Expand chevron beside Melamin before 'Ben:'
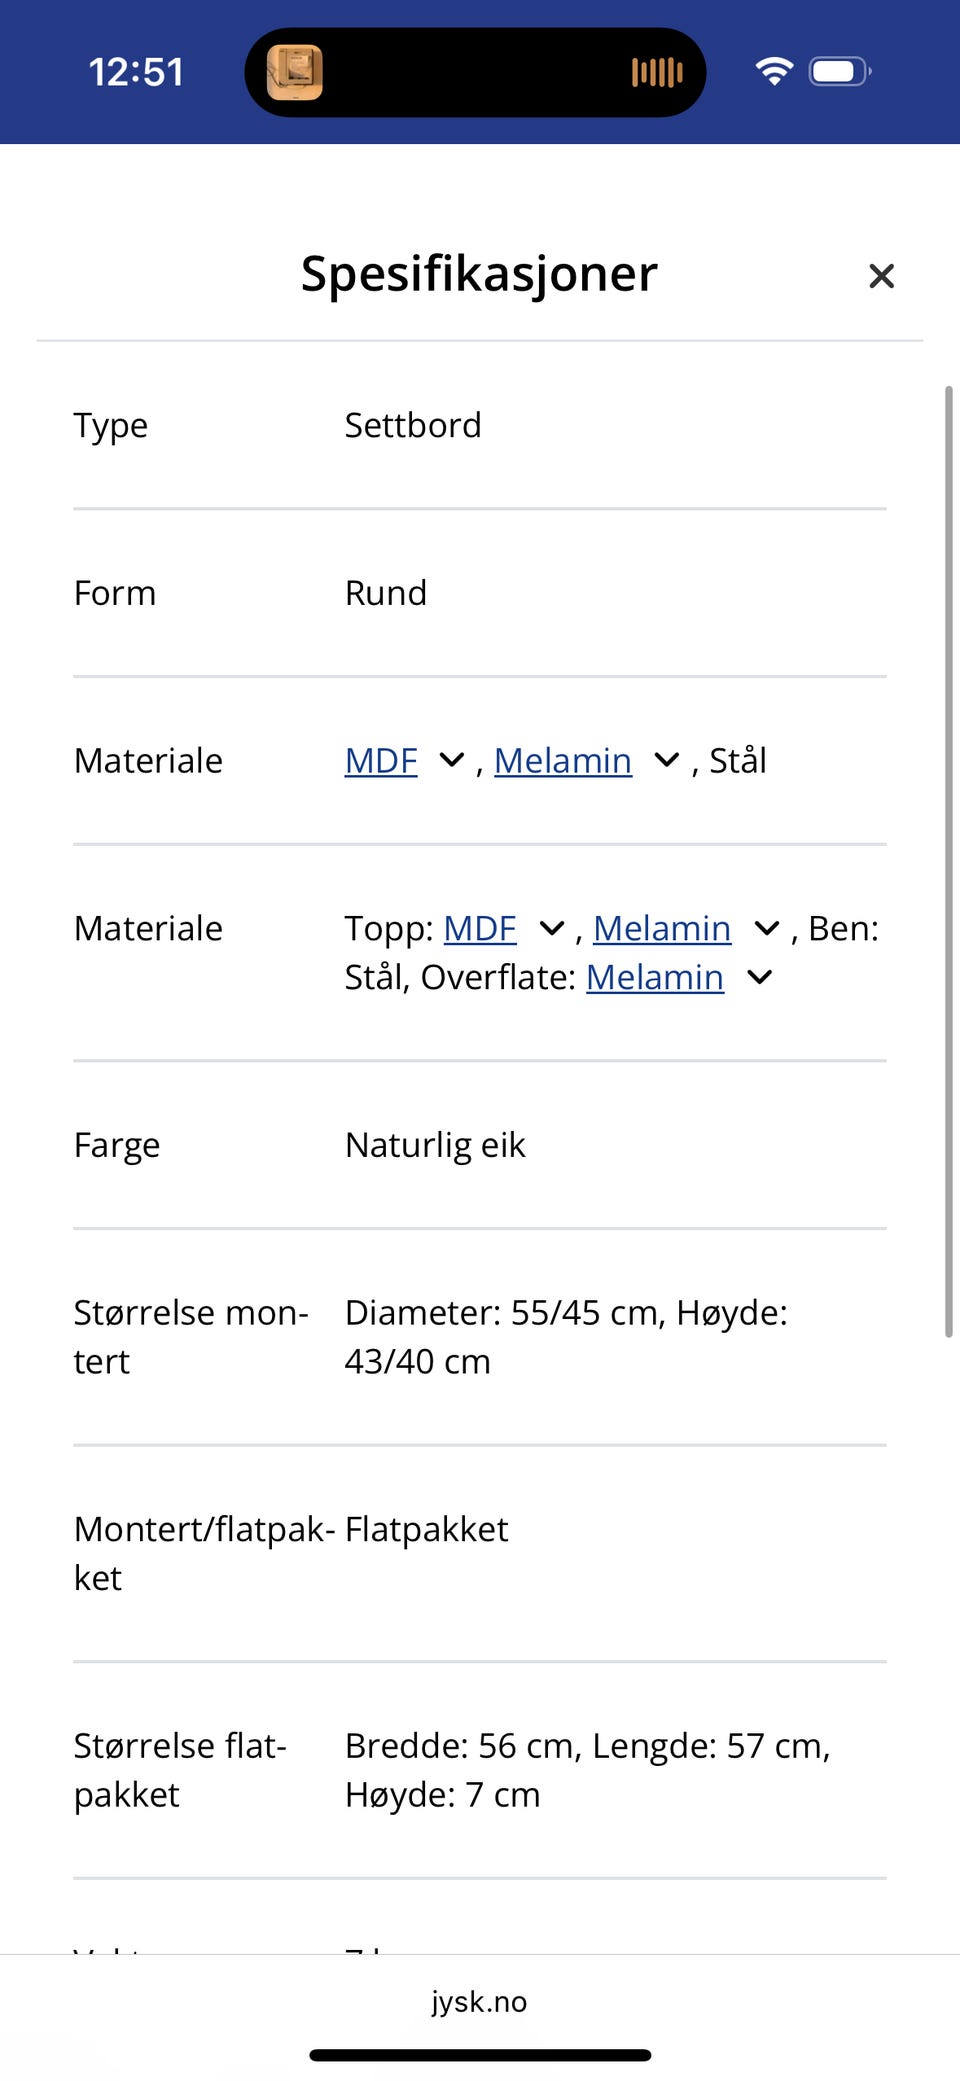This screenshot has width=960, height=2081. [767, 929]
